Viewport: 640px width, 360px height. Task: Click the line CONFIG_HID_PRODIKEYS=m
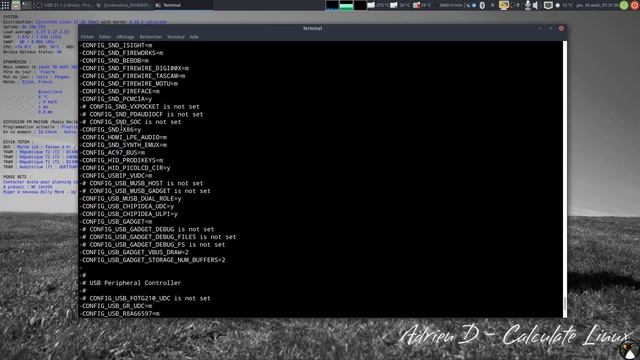click(x=122, y=160)
